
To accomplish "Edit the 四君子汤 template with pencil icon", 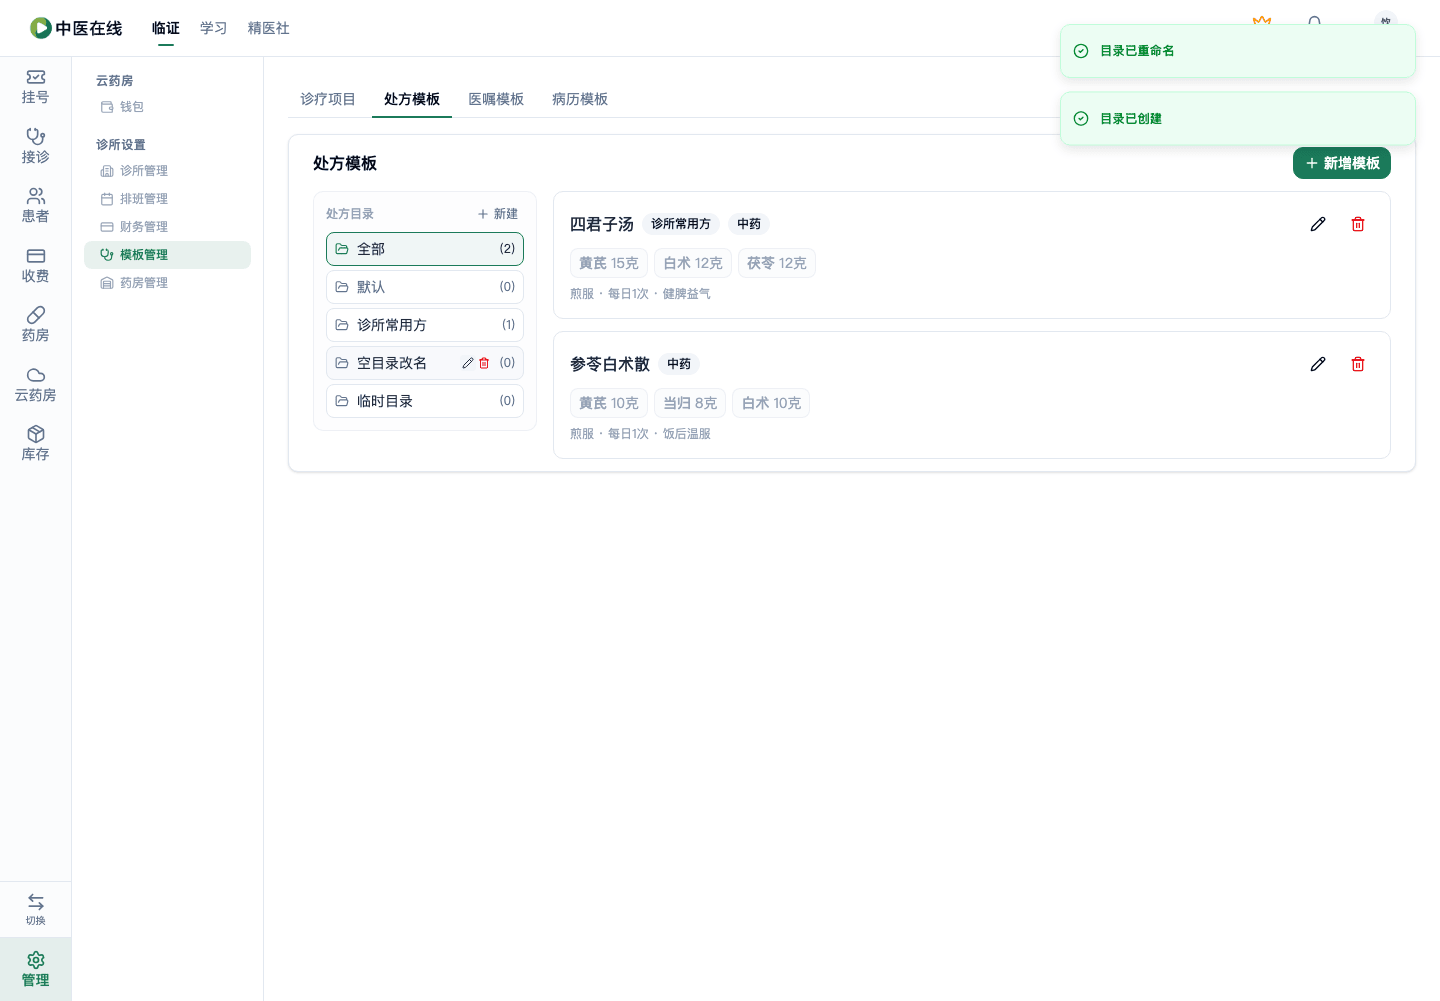I will coord(1318,224).
